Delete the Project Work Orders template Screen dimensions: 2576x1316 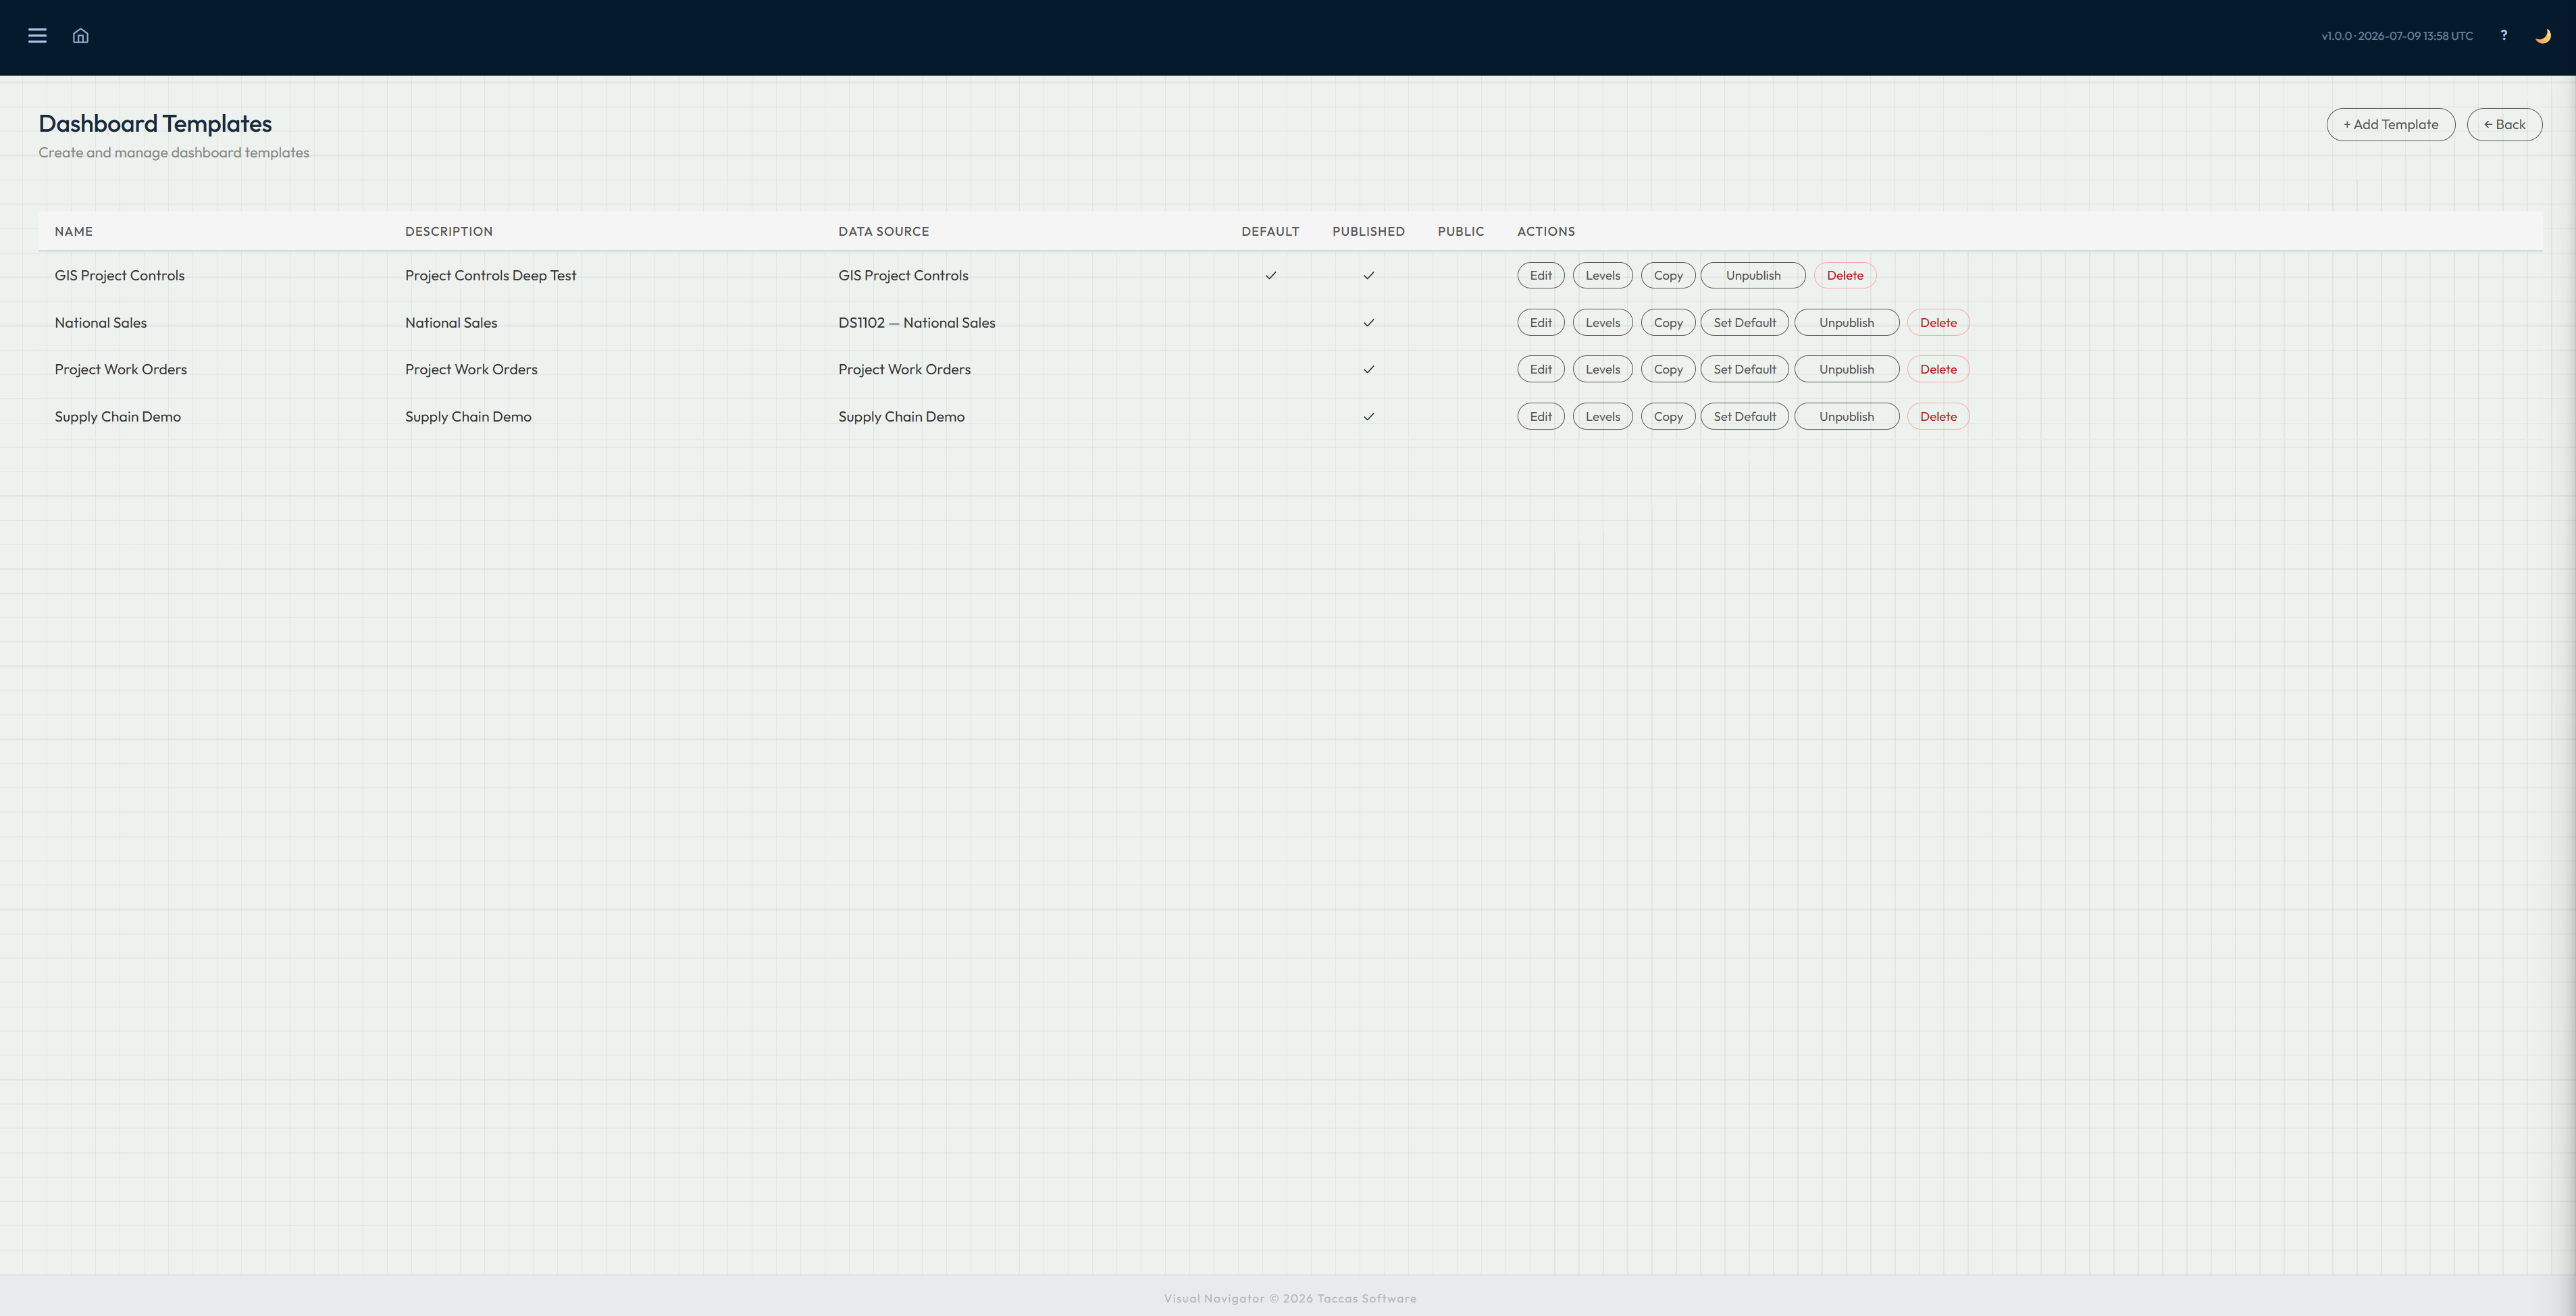pos(1938,370)
